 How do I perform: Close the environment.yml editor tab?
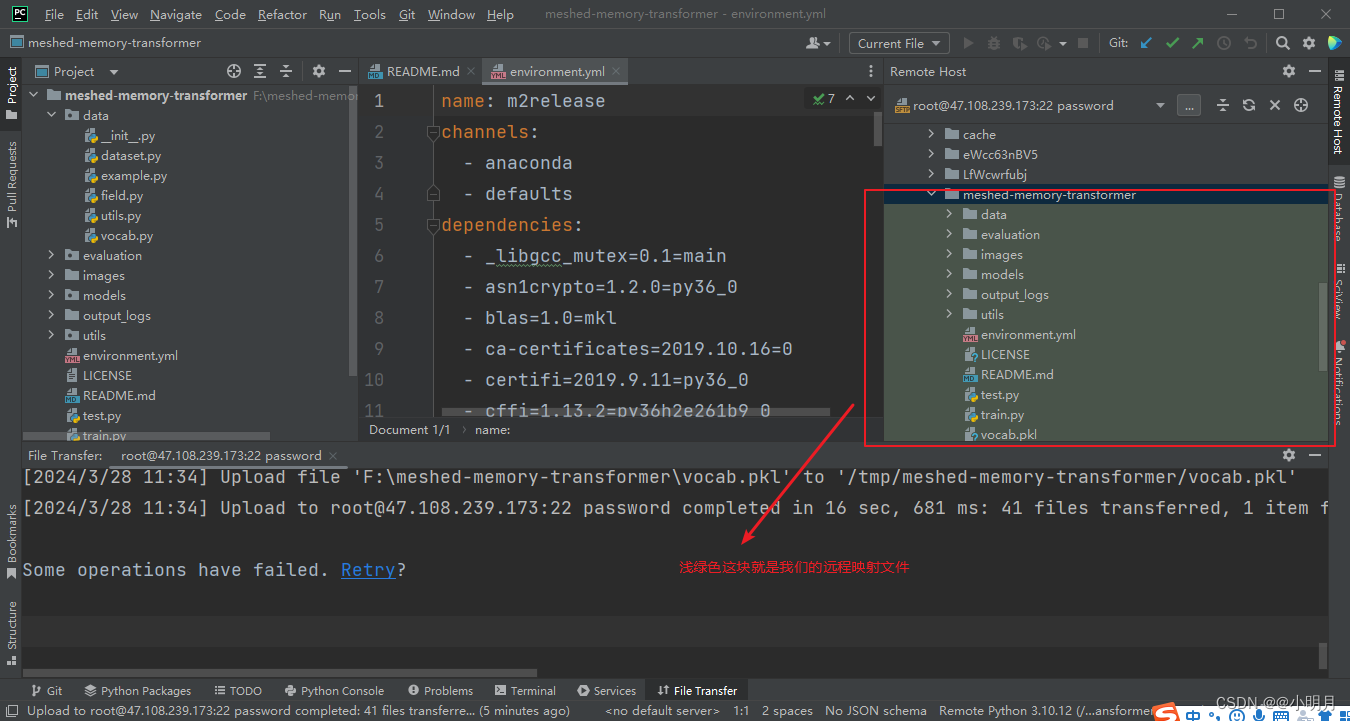(x=617, y=71)
